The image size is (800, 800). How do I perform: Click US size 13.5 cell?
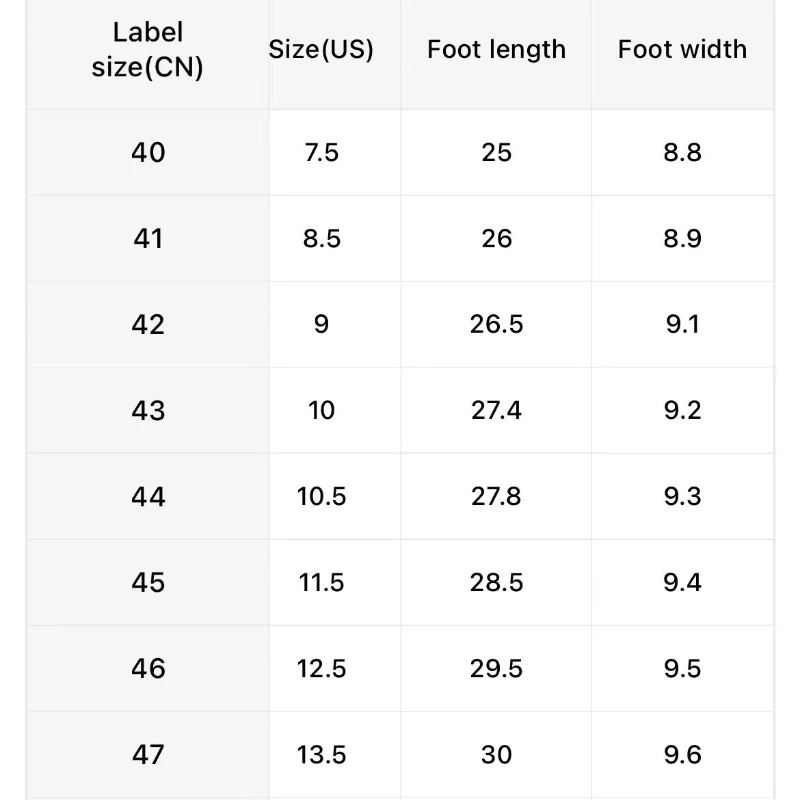pyautogui.click(x=321, y=755)
